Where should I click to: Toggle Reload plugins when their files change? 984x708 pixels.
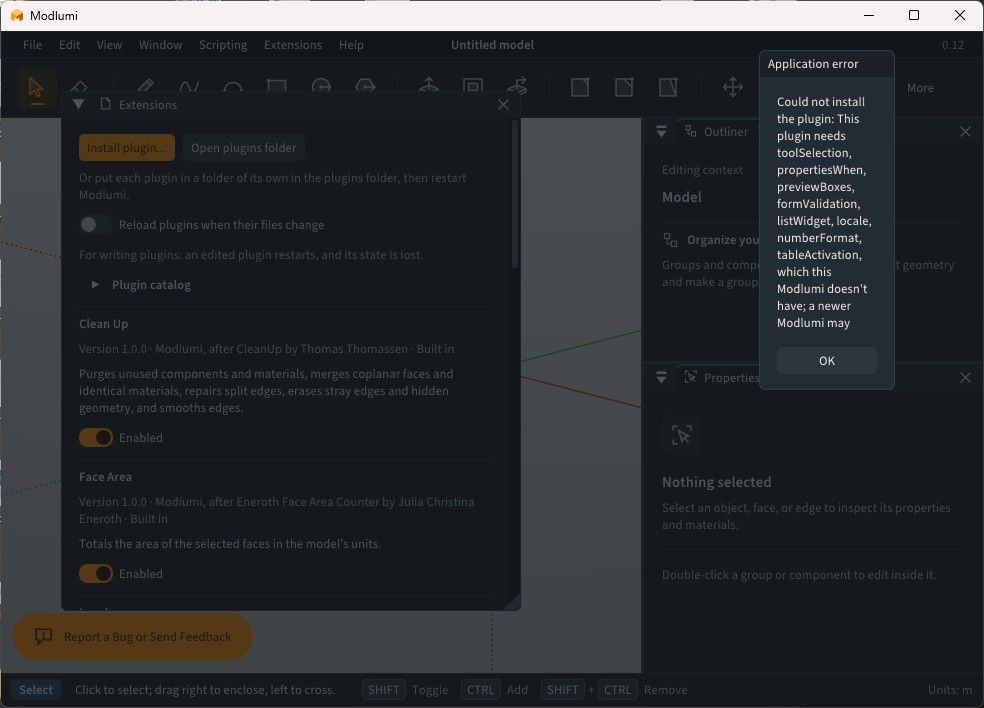[x=95, y=225]
